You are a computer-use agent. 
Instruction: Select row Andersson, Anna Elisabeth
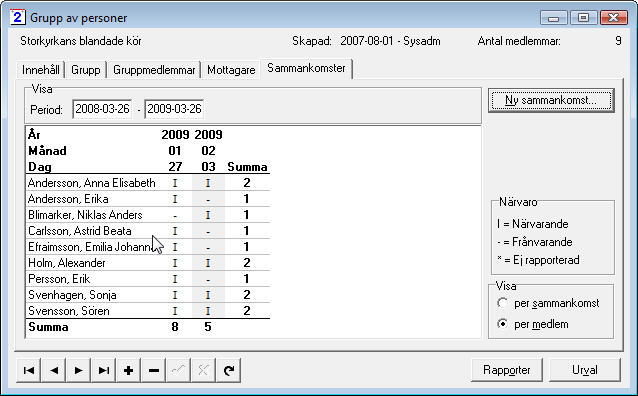tap(148, 183)
